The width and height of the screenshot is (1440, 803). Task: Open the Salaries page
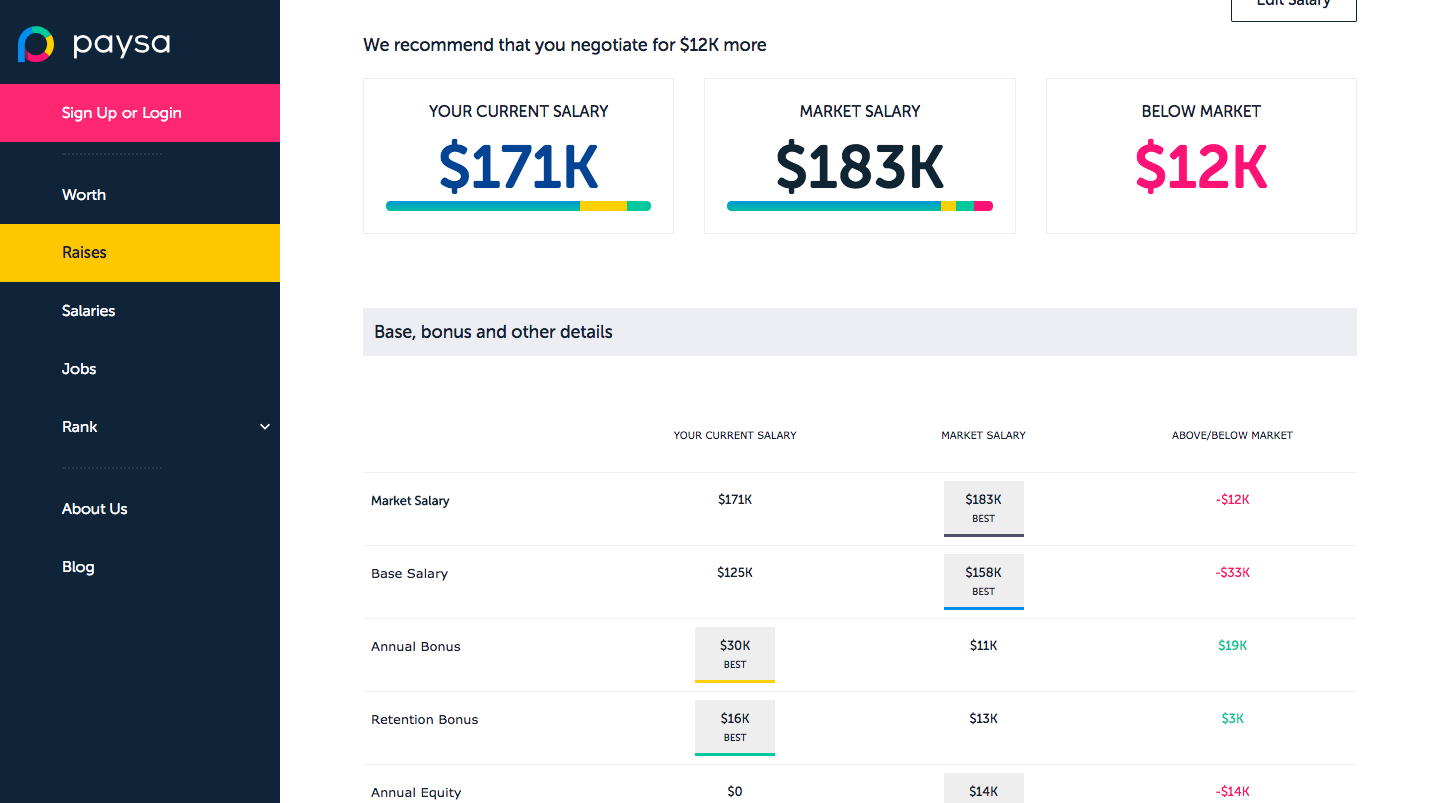click(88, 311)
